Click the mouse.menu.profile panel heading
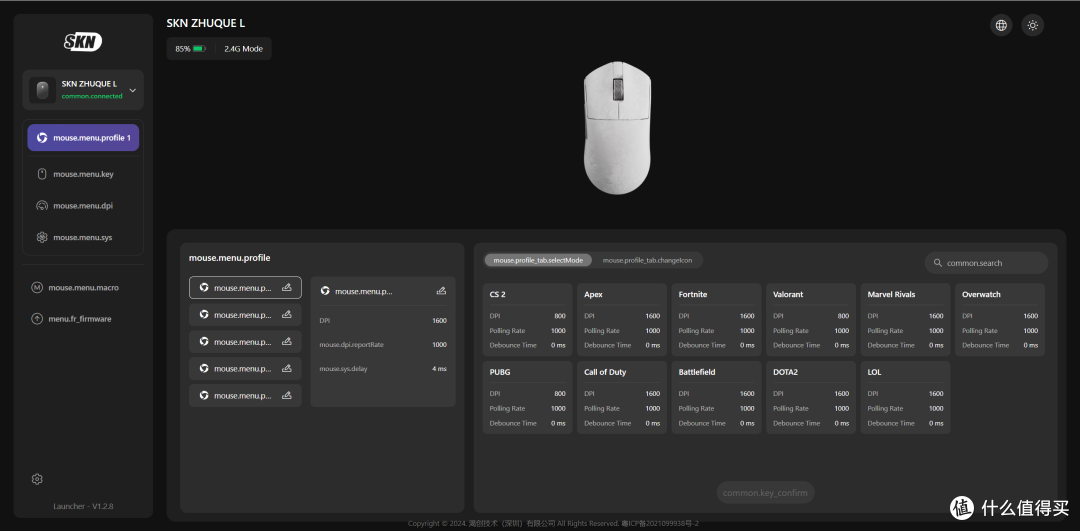 (x=229, y=258)
